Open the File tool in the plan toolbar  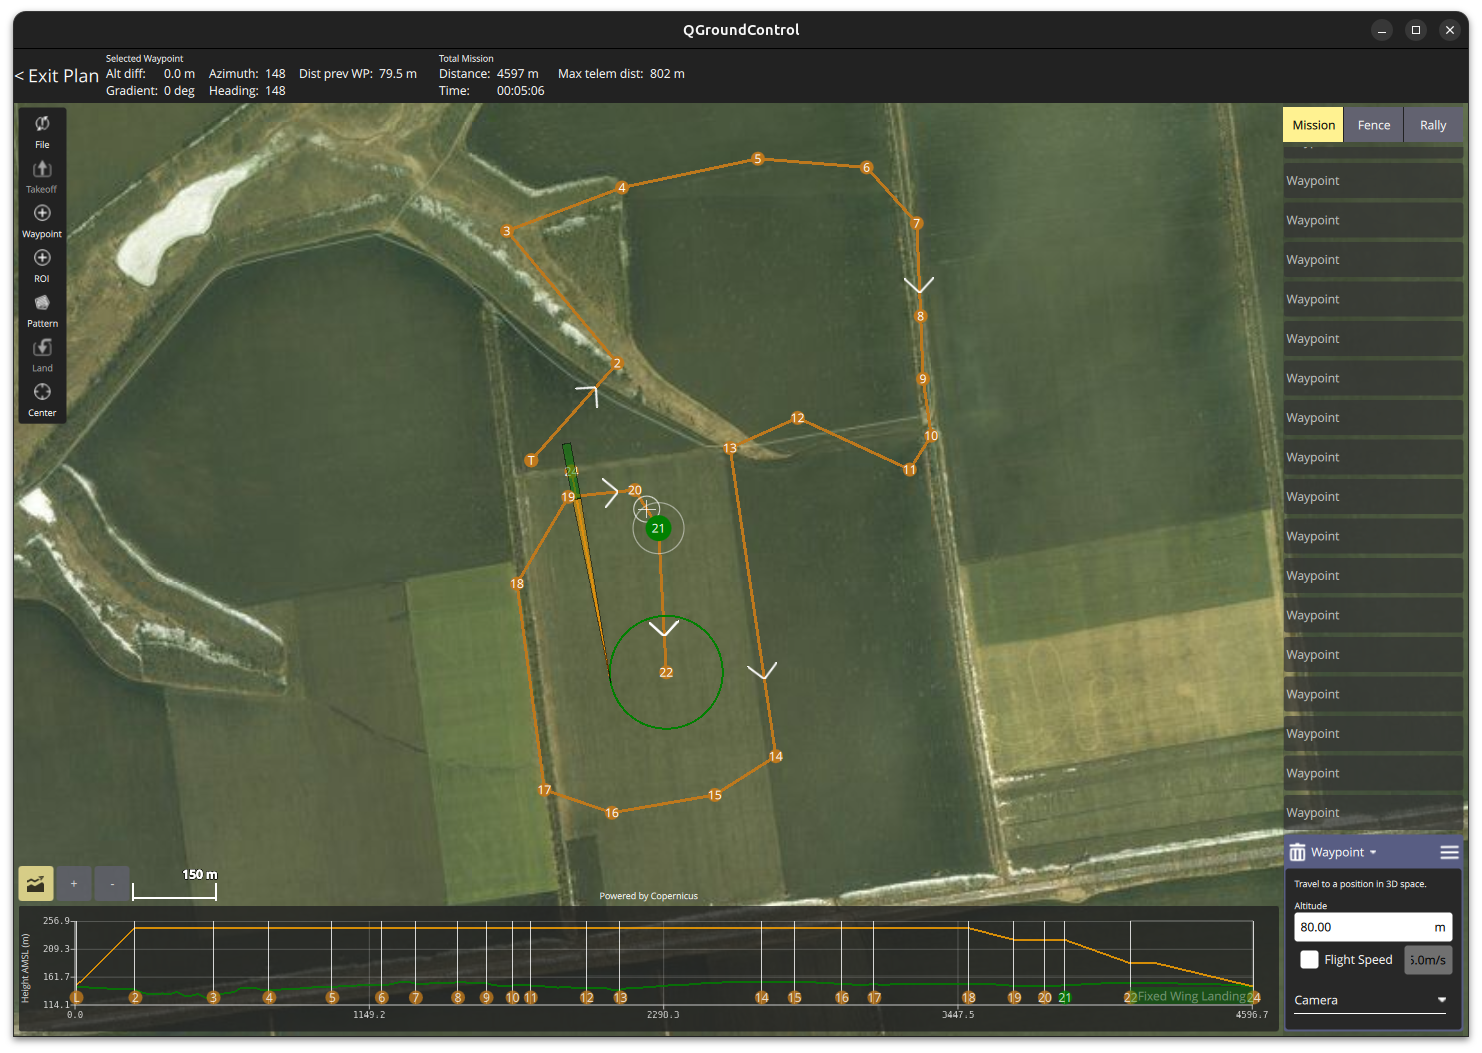point(42,131)
